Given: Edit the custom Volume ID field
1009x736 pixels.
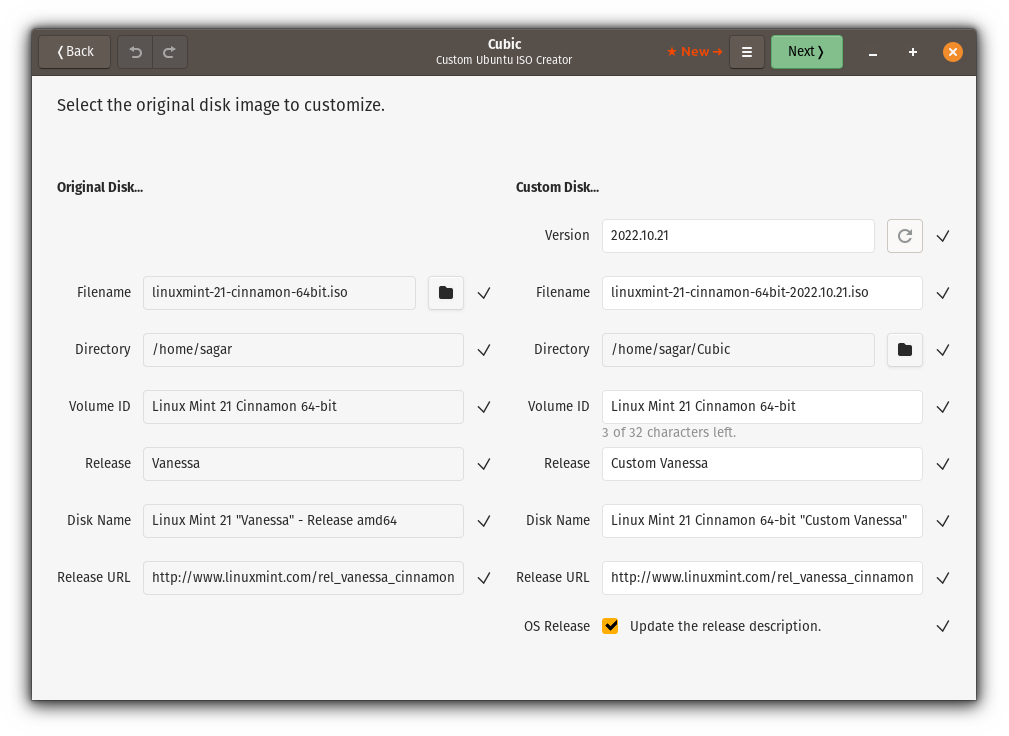Looking at the screenshot, I should click(x=761, y=406).
